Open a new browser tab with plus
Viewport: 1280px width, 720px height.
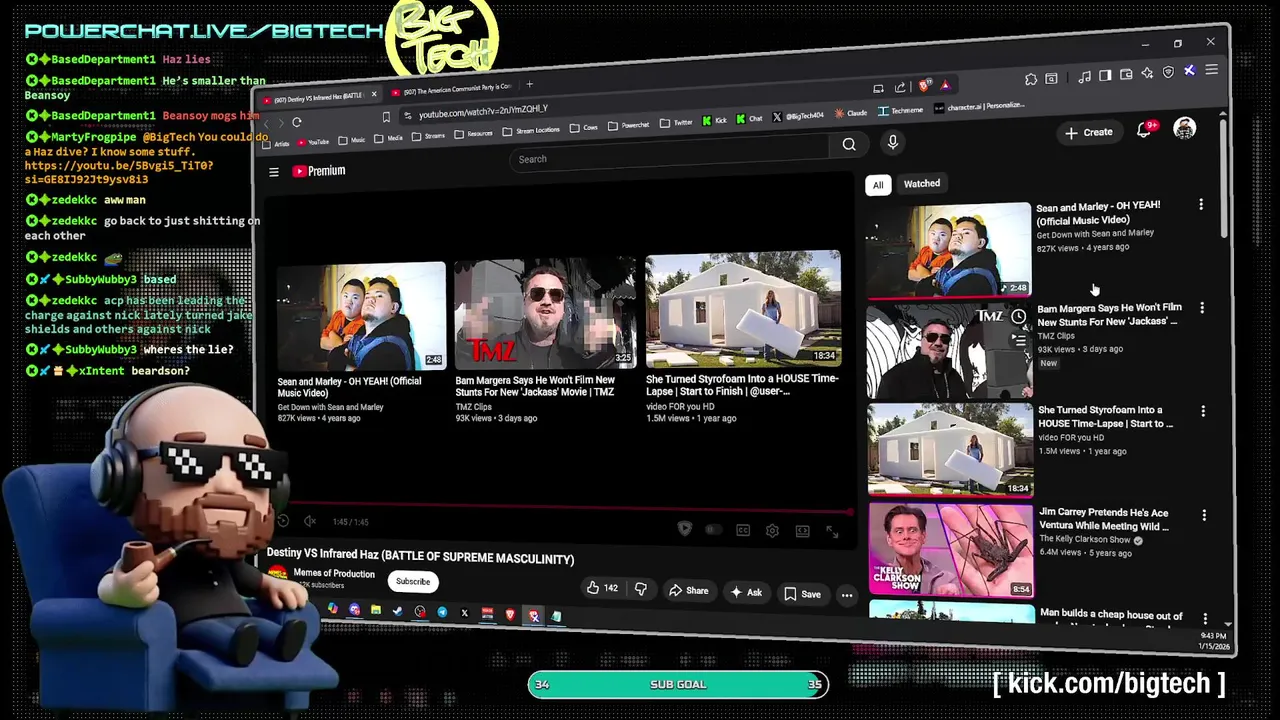[529, 84]
